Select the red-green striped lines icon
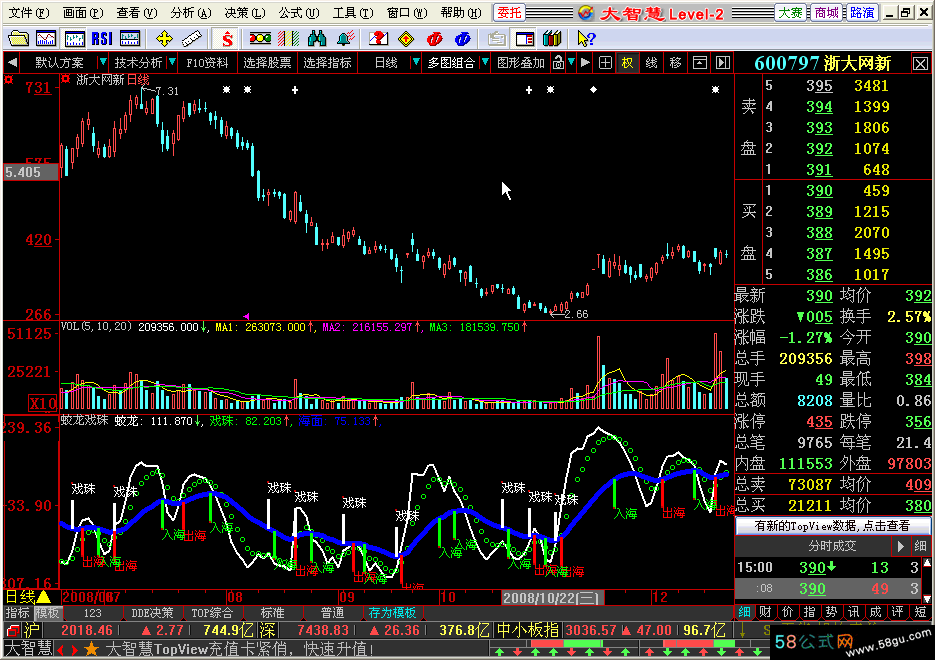The width and height of the screenshot is (935, 660). (289, 39)
